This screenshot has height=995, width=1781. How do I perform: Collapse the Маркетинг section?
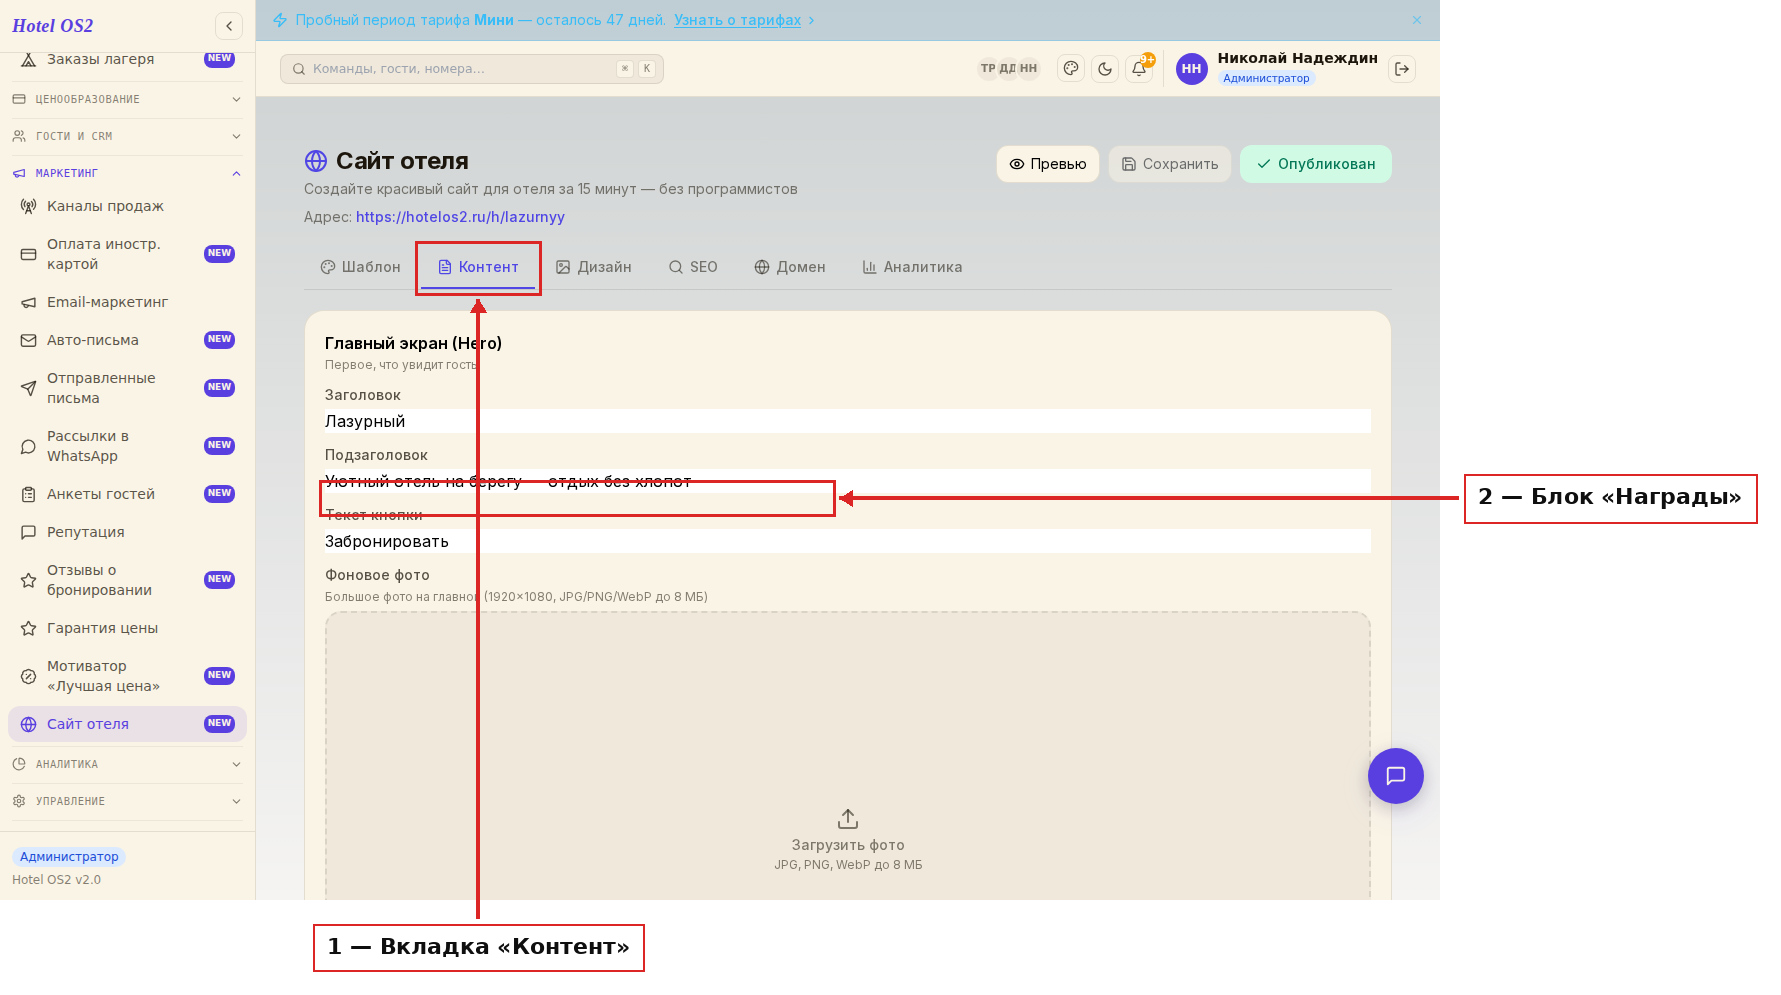coord(127,173)
